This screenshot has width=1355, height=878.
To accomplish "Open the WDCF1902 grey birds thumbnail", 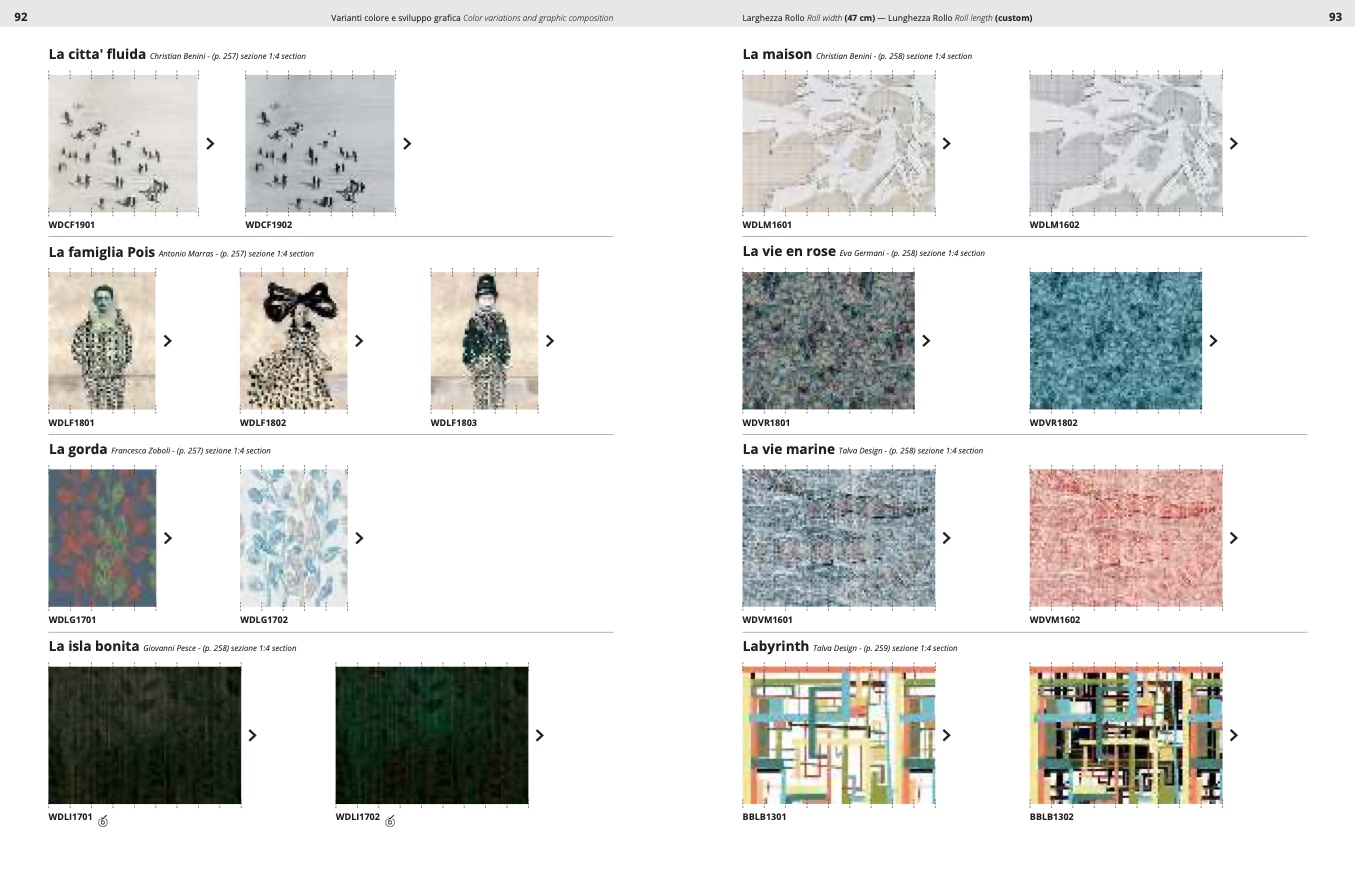I will coord(320,143).
